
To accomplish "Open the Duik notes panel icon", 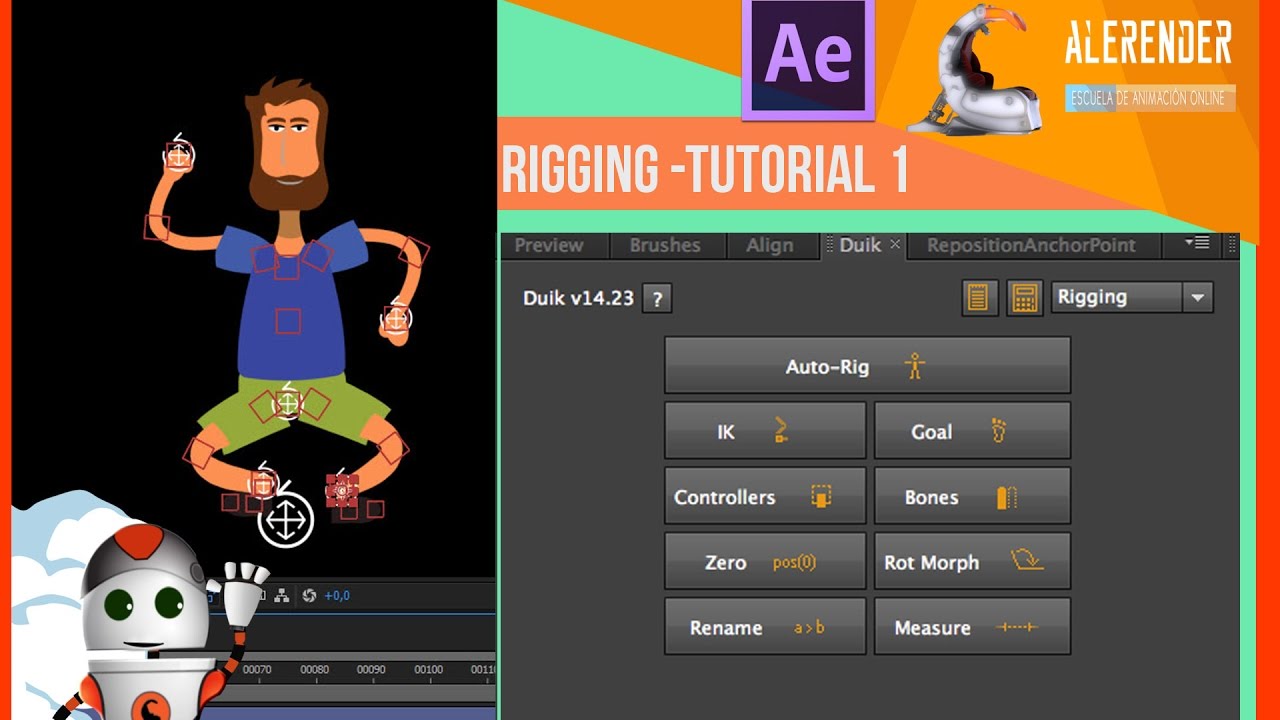I will click(x=978, y=297).
